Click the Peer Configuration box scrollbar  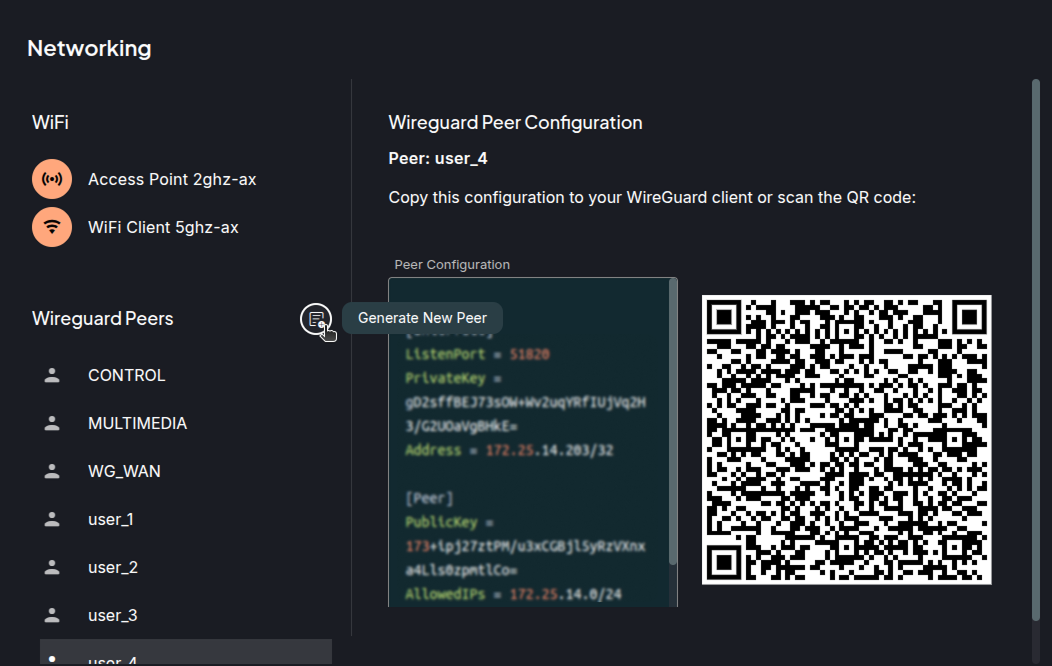click(x=673, y=421)
